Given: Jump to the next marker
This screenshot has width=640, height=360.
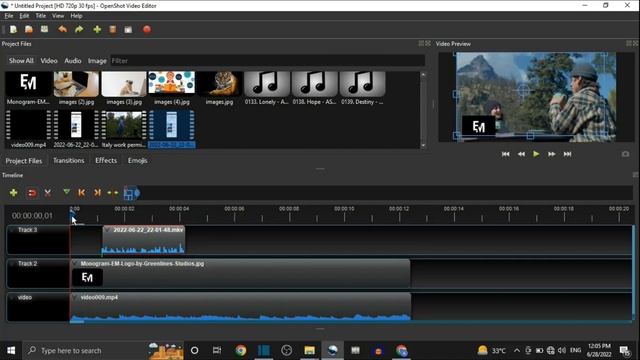Looking at the screenshot, I should [x=97, y=193].
